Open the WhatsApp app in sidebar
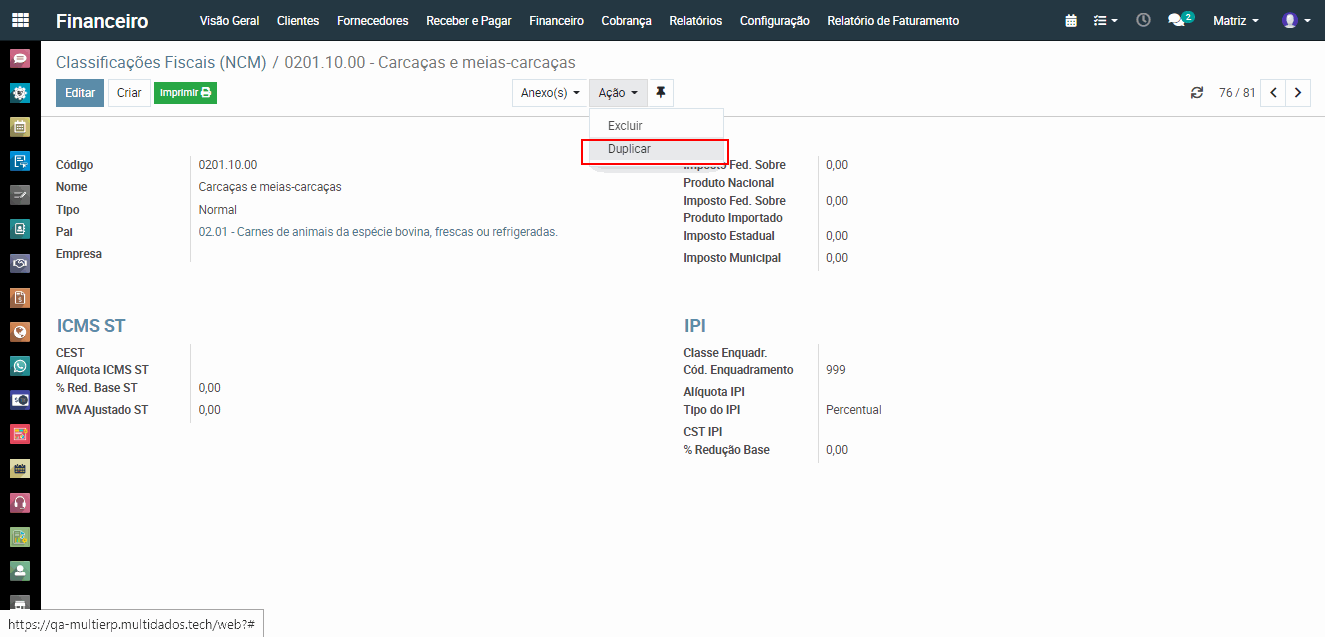Viewport: 1325px width, 637px height. (20, 366)
